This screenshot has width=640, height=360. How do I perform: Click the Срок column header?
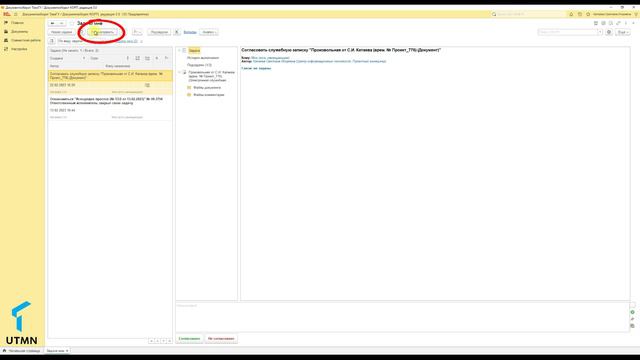tap(94, 58)
